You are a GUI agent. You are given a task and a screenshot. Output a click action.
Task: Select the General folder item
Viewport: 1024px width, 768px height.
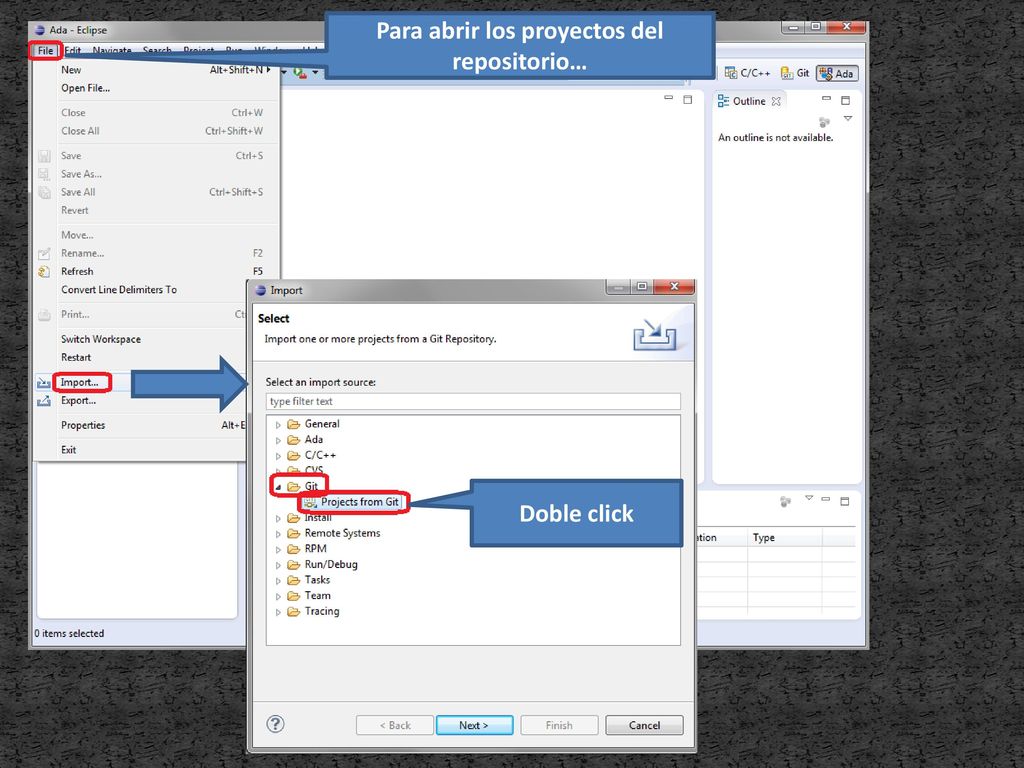[313, 424]
